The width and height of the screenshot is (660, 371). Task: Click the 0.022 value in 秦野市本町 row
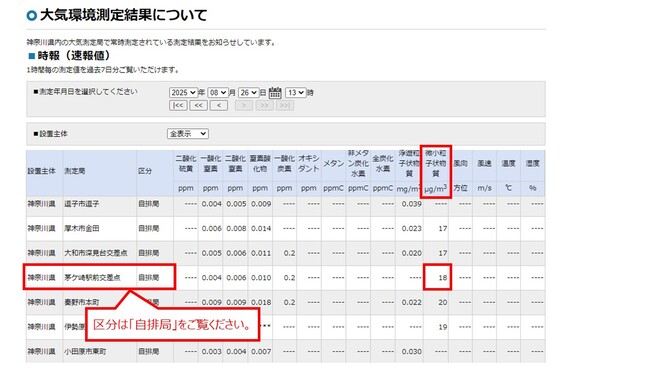coord(411,302)
